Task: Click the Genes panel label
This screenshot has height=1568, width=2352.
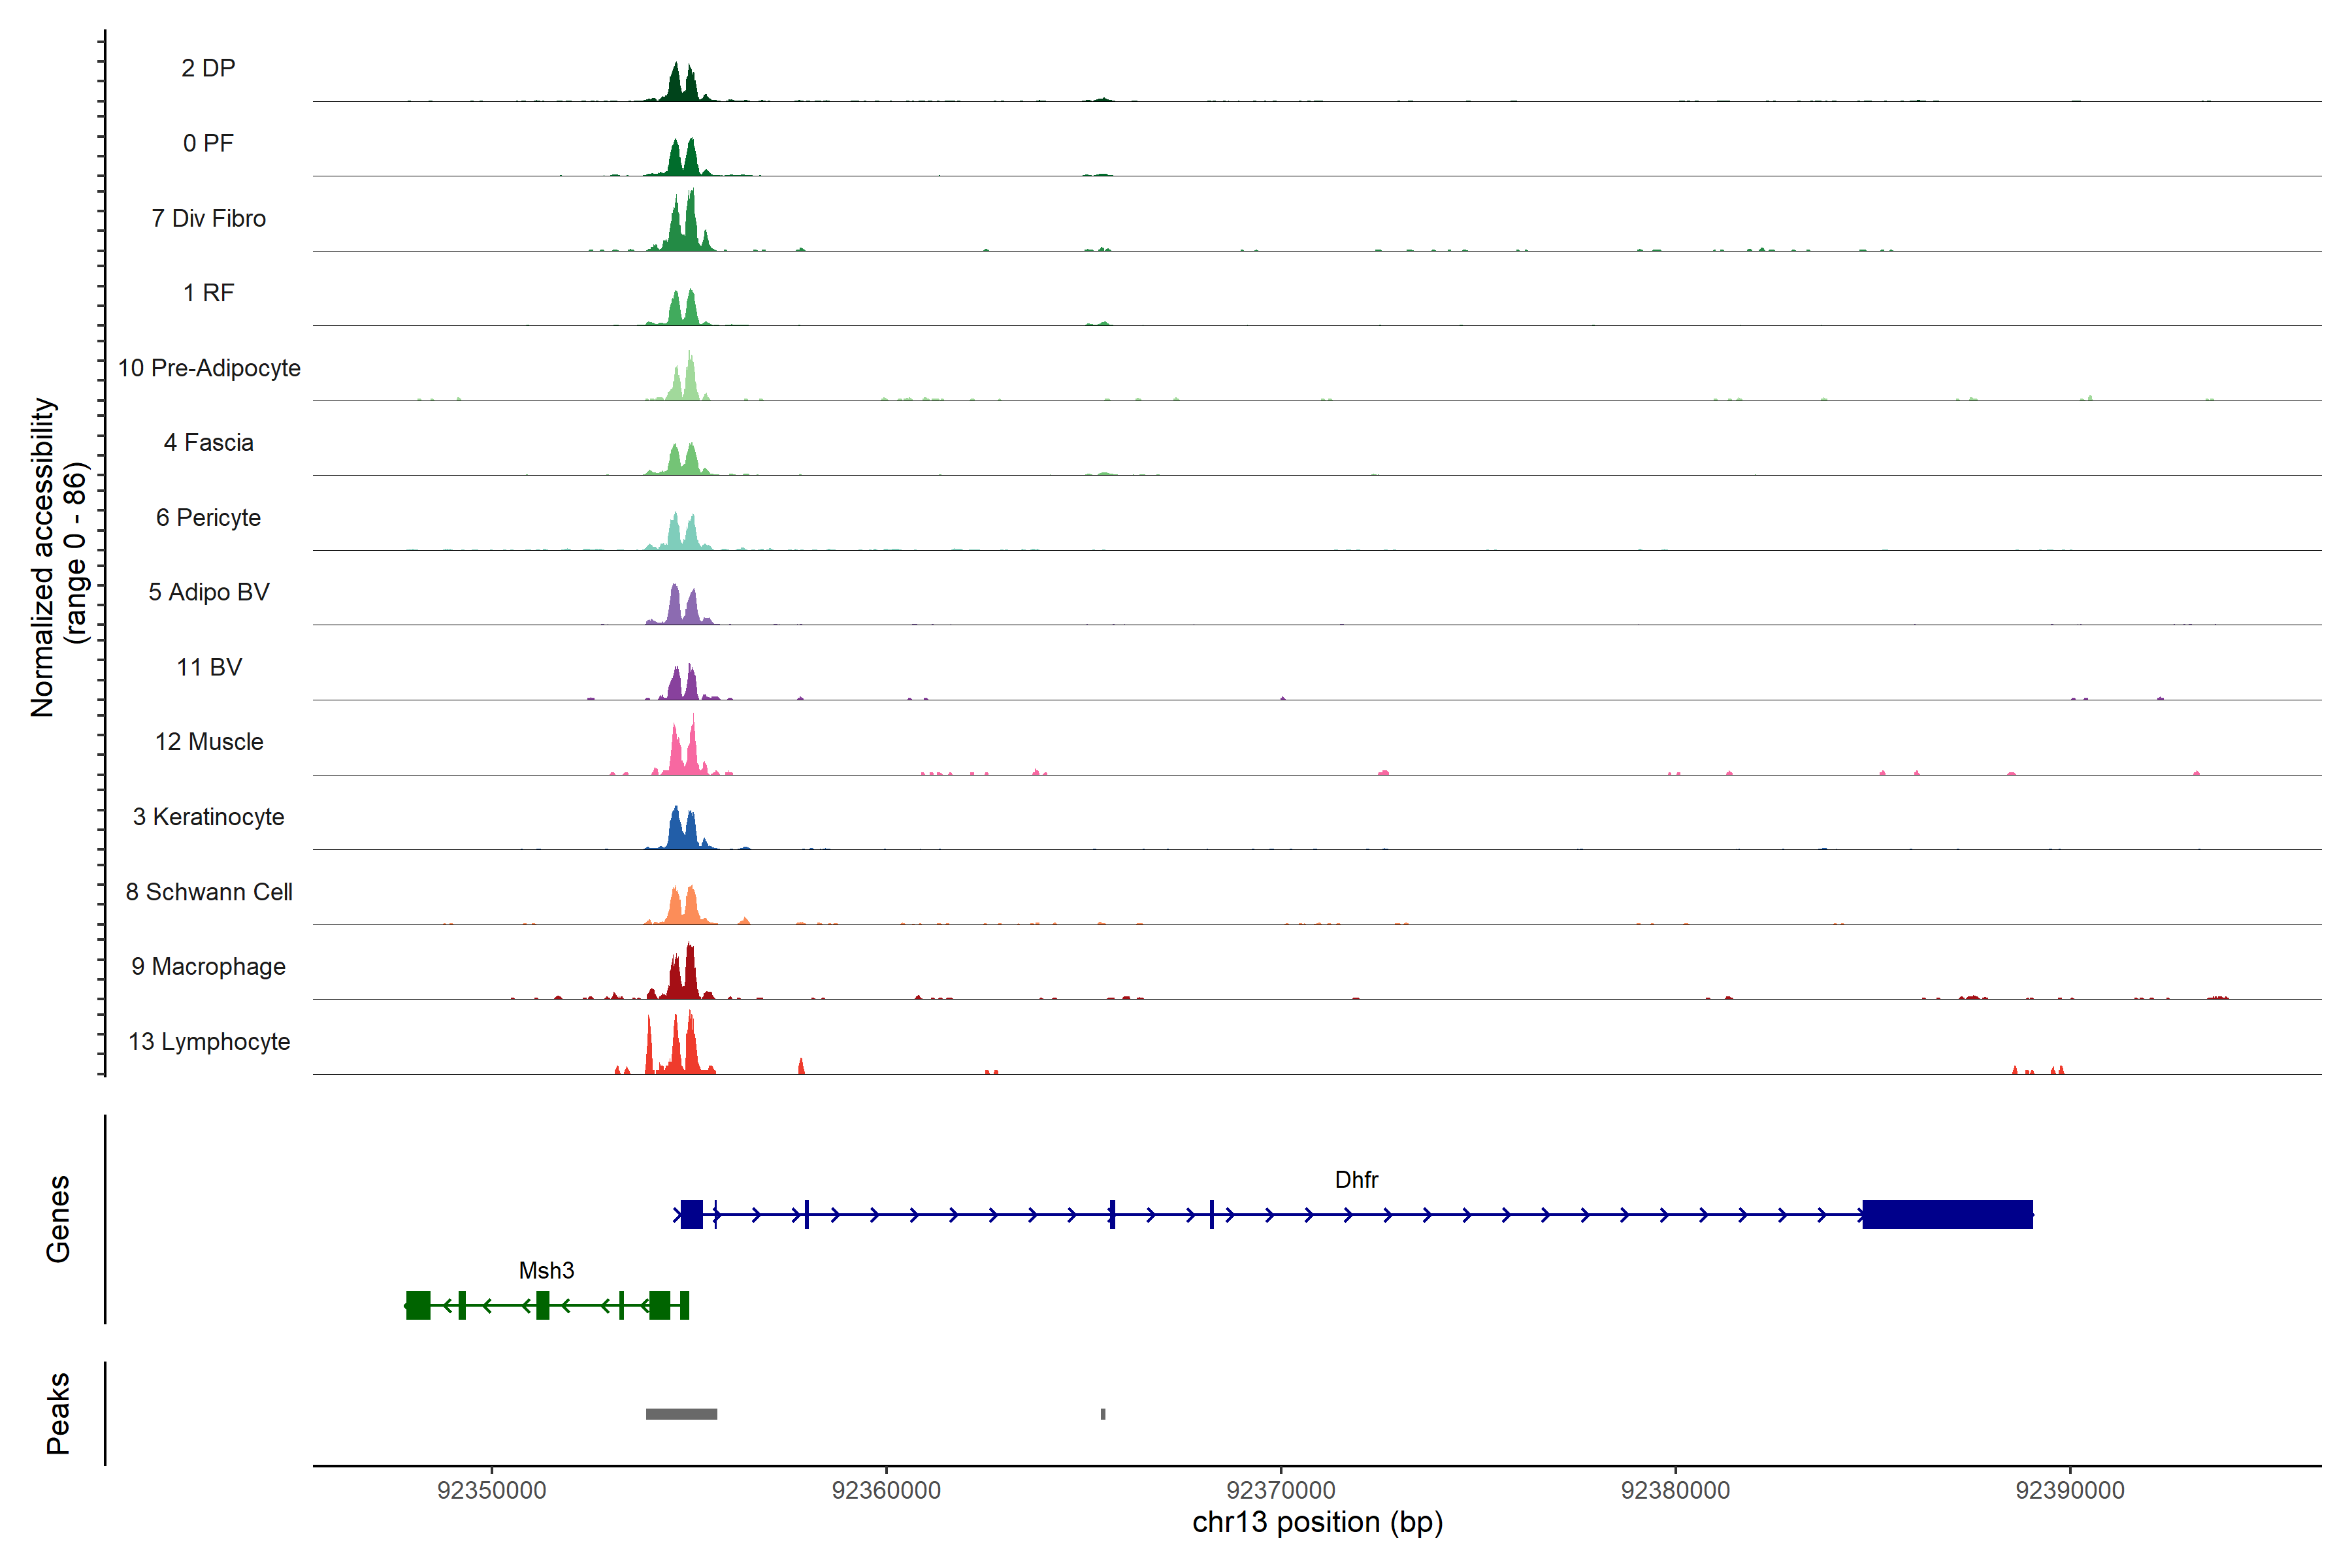Action: point(58,1218)
